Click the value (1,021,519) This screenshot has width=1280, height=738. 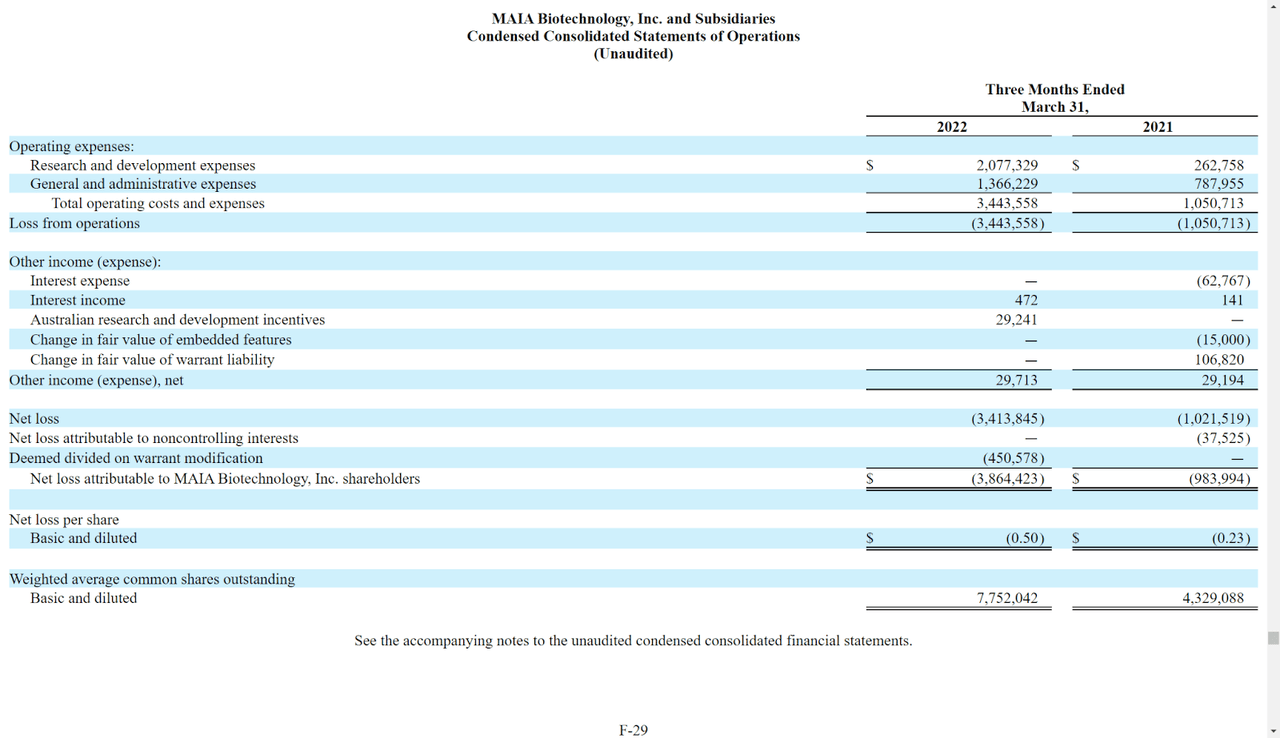tap(1214, 419)
